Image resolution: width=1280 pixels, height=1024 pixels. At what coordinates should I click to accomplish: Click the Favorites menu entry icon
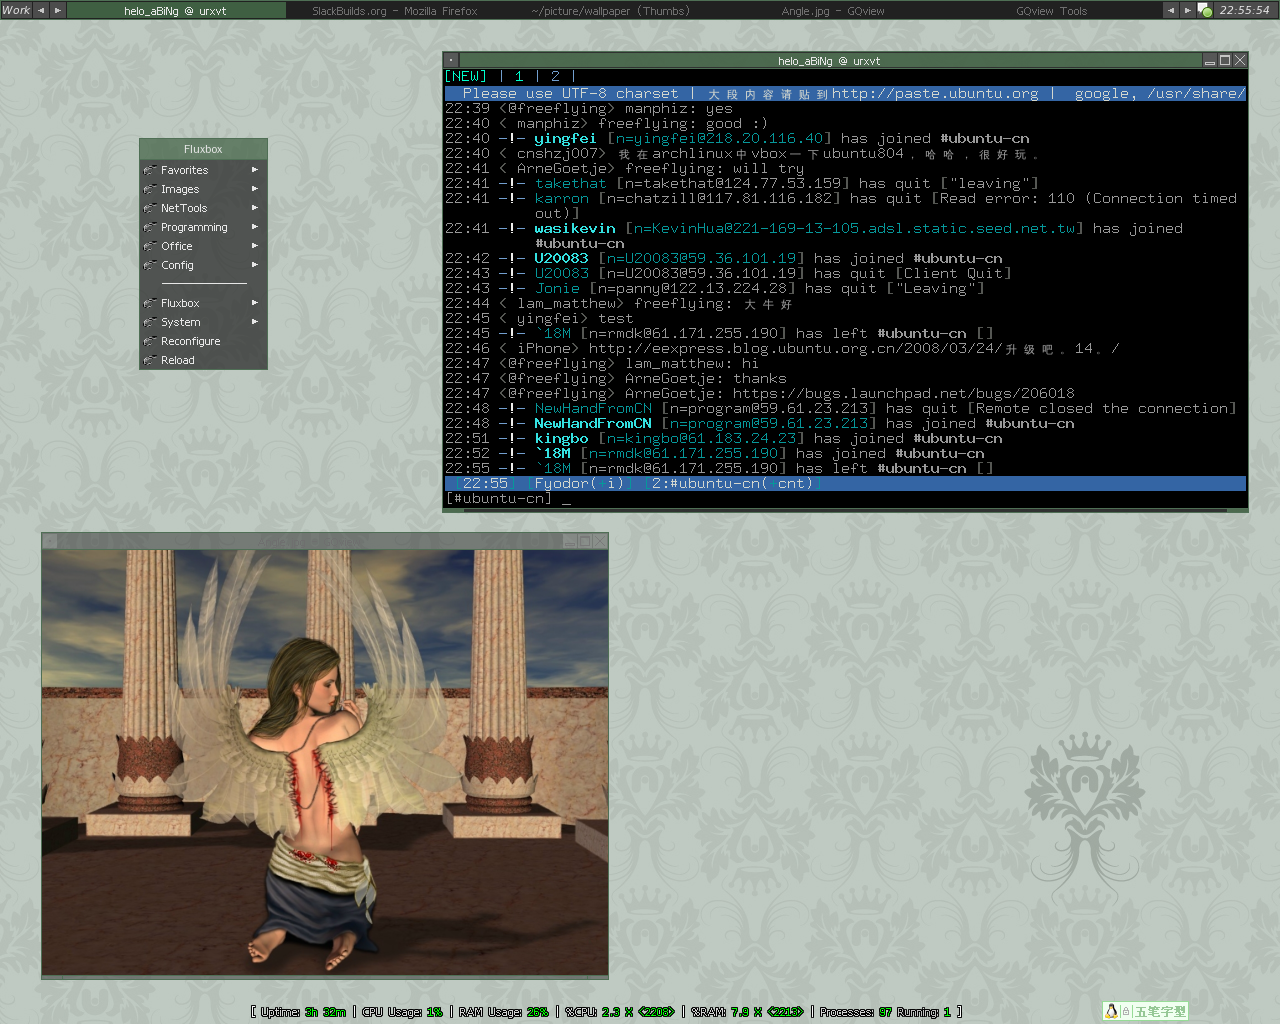(x=150, y=170)
